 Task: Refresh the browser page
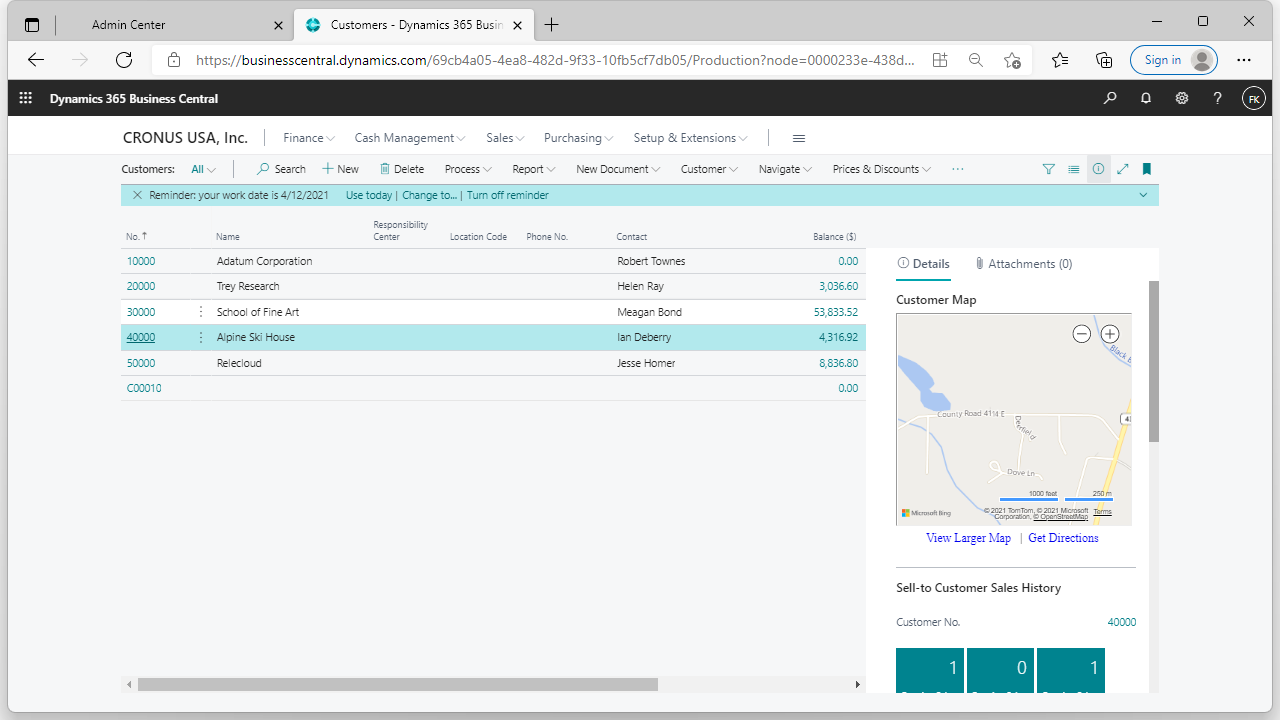[x=124, y=60]
